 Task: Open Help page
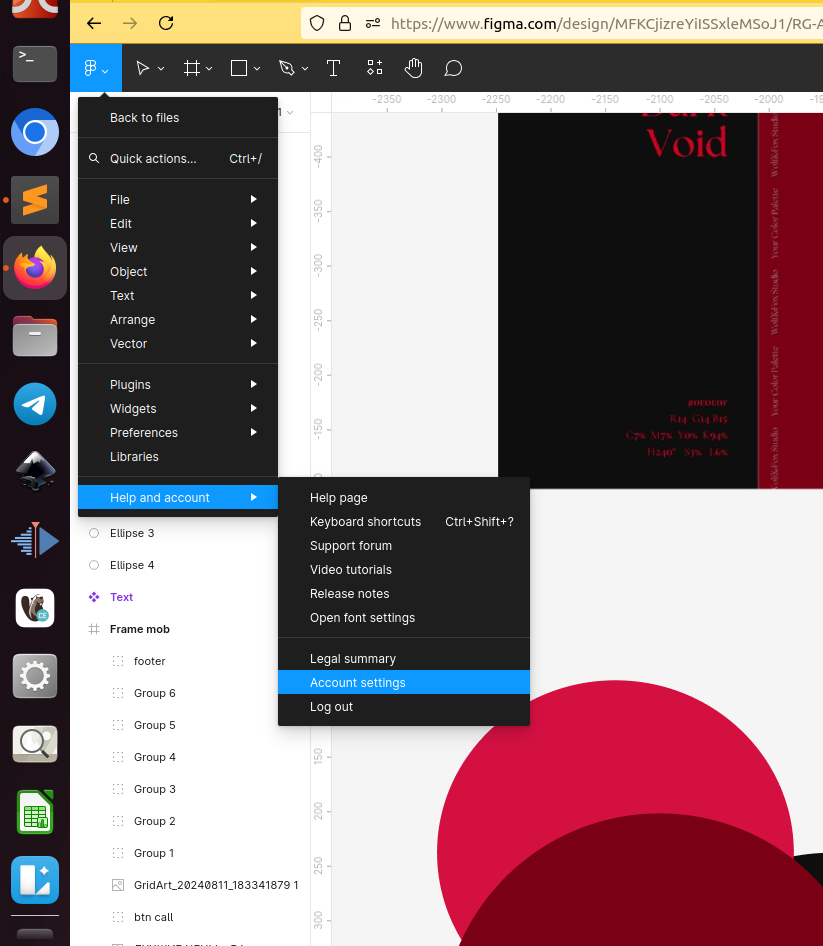click(404, 498)
